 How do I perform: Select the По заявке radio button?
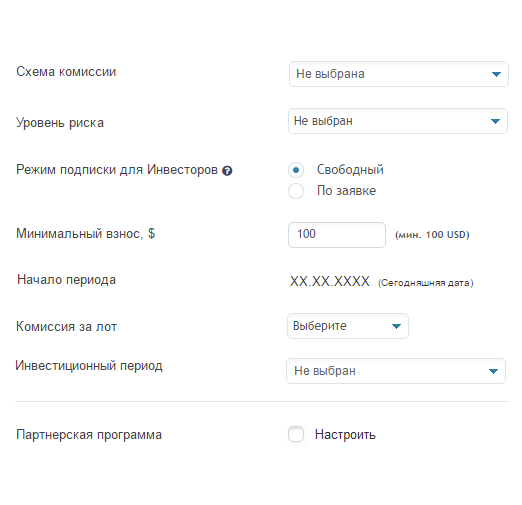[296, 191]
